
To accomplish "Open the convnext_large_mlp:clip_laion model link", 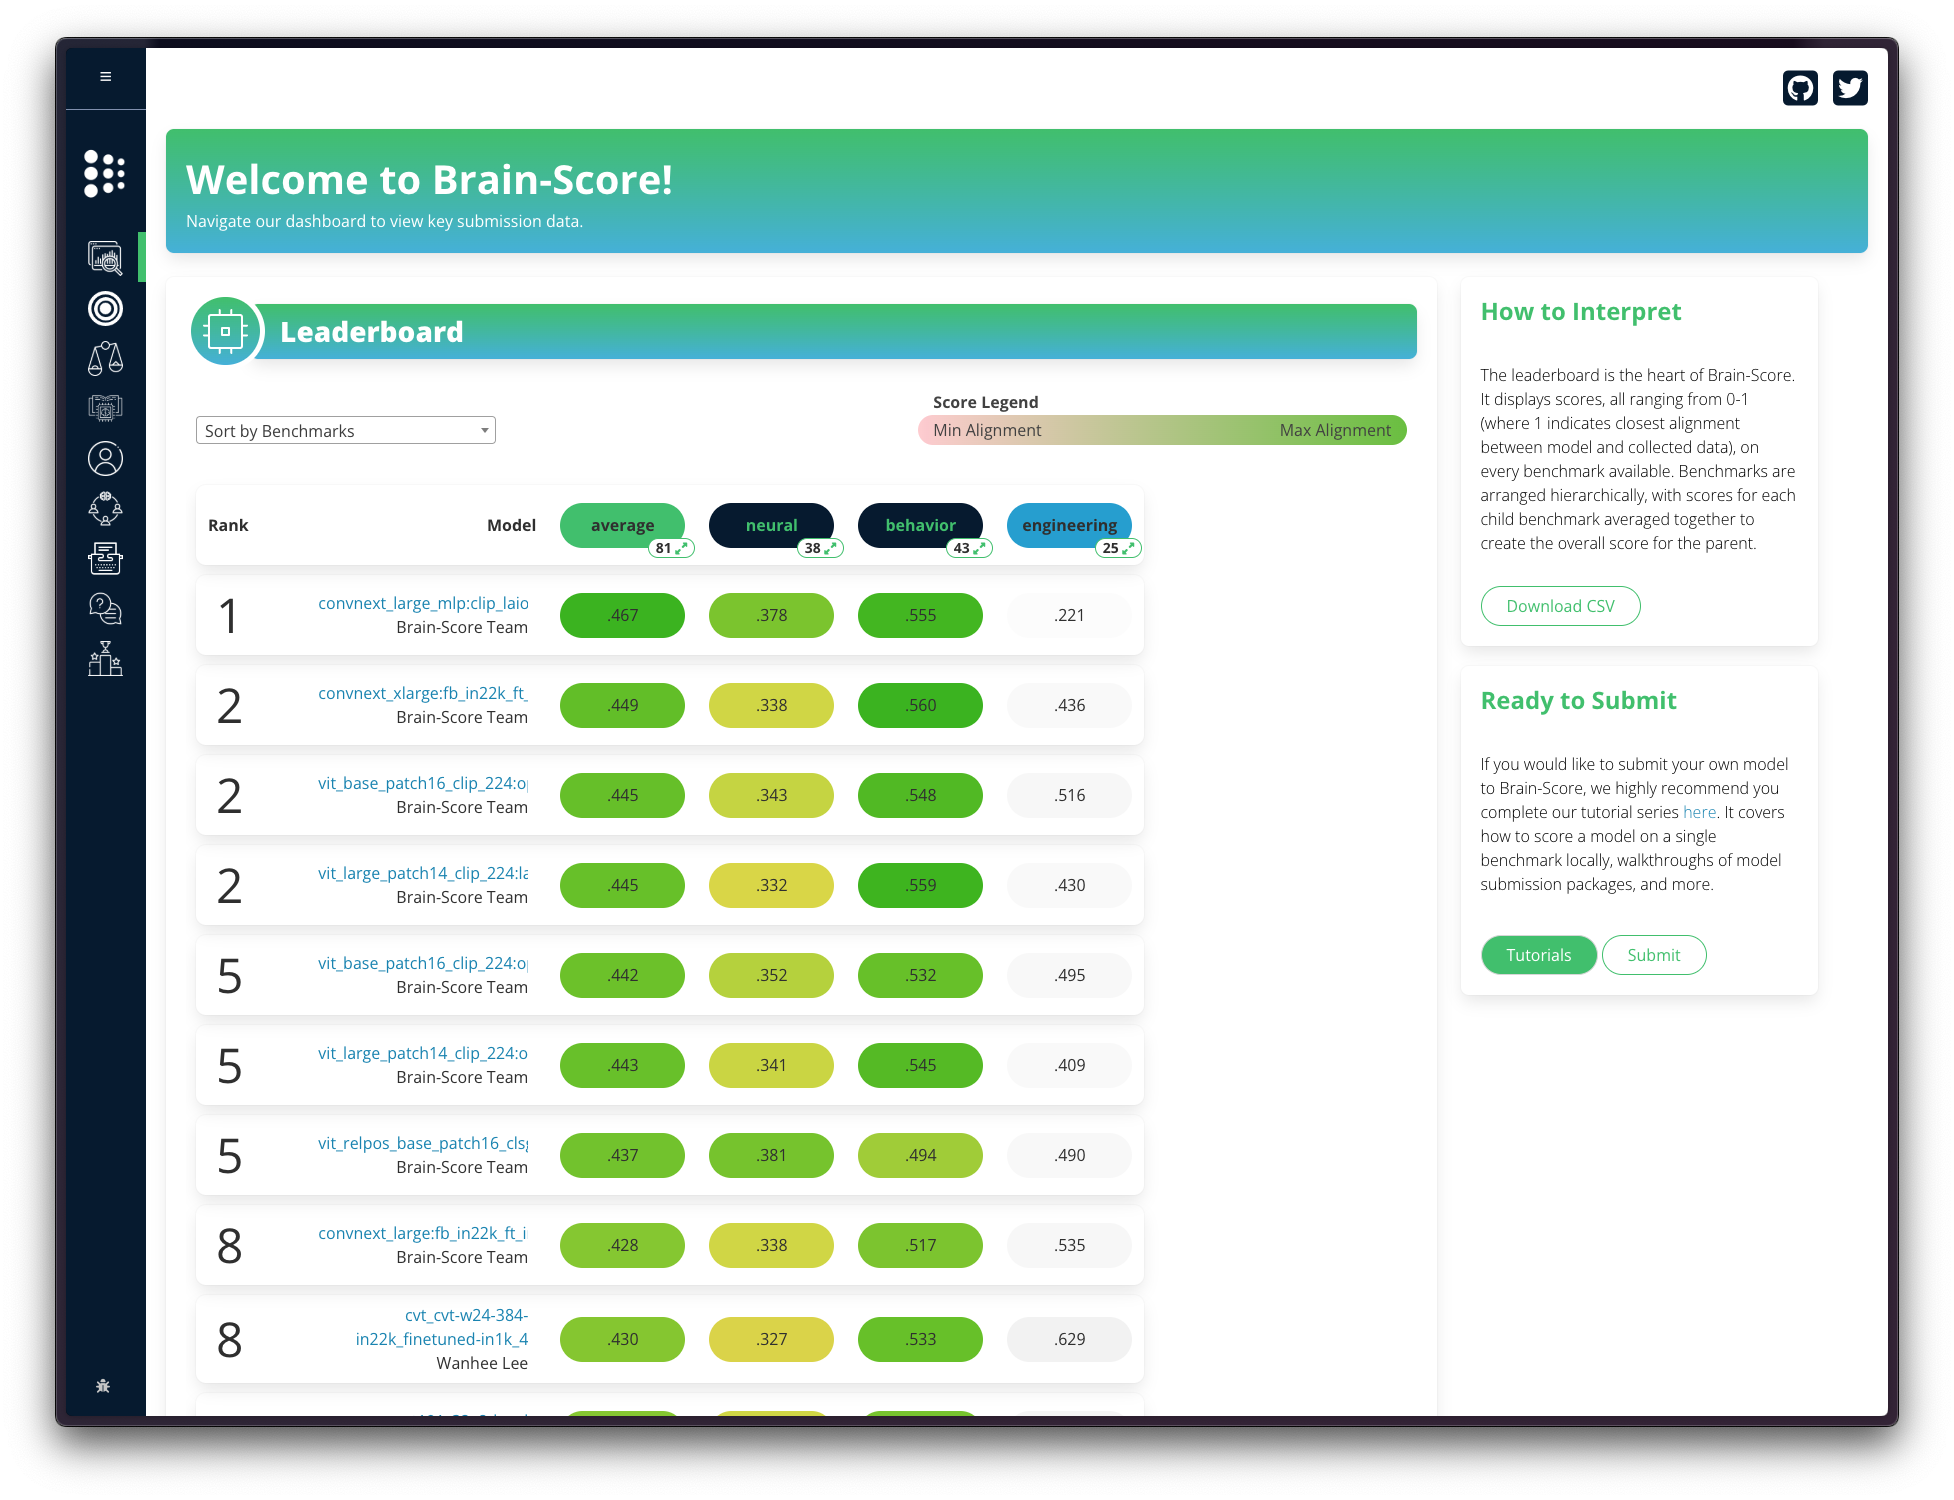I will click(x=423, y=603).
